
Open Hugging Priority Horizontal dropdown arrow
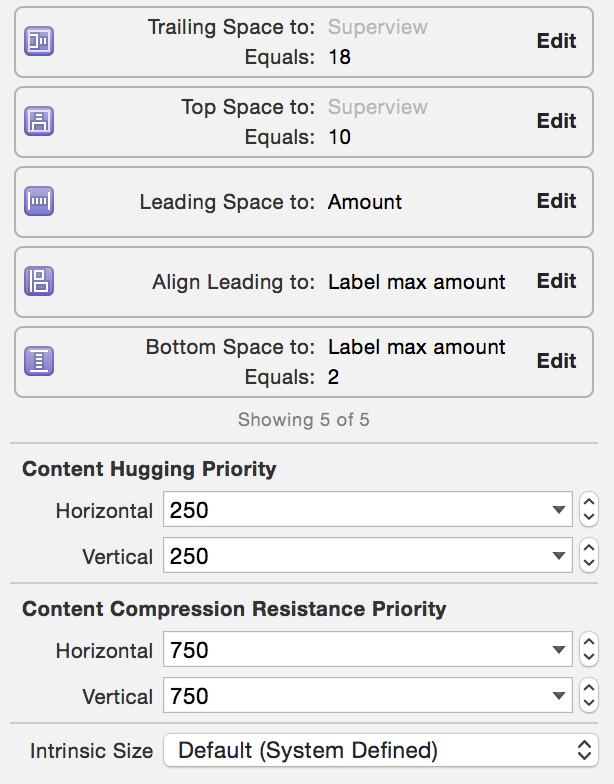[x=558, y=511]
